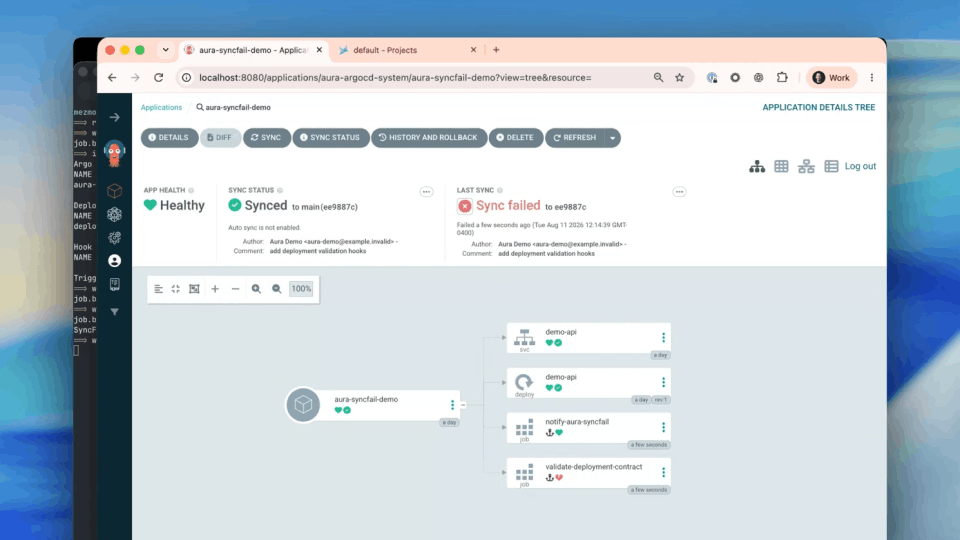This screenshot has width=960, height=540.
Task: Toggle the group nodes frame icon
Action: (x=194, y=289)
